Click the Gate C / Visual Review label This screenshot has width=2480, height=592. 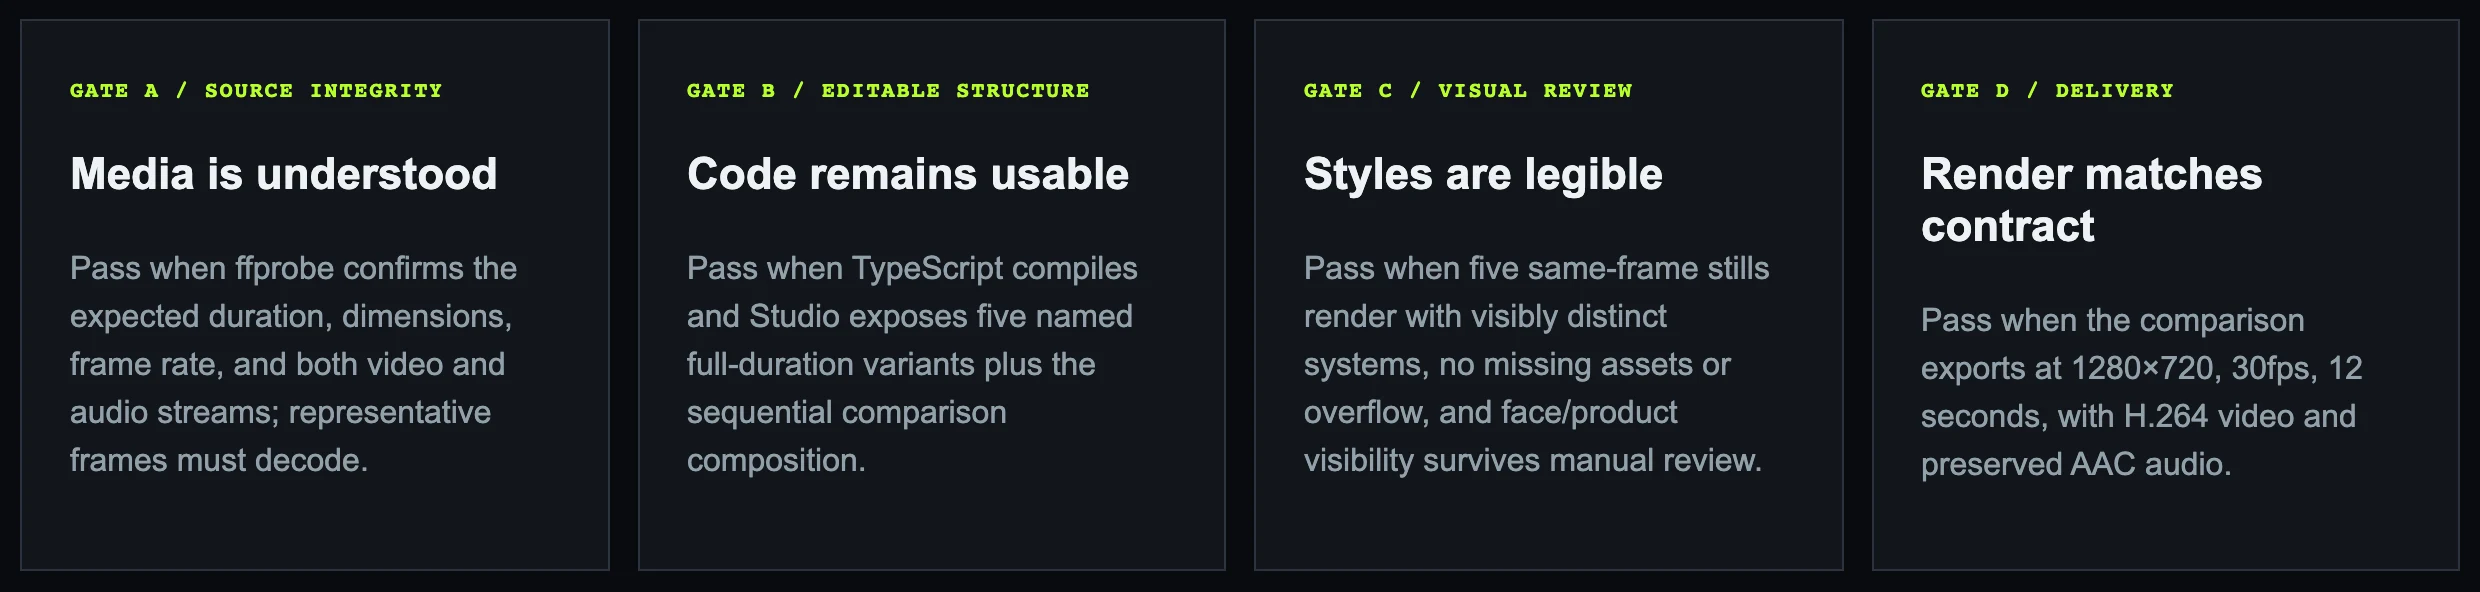1468,91
